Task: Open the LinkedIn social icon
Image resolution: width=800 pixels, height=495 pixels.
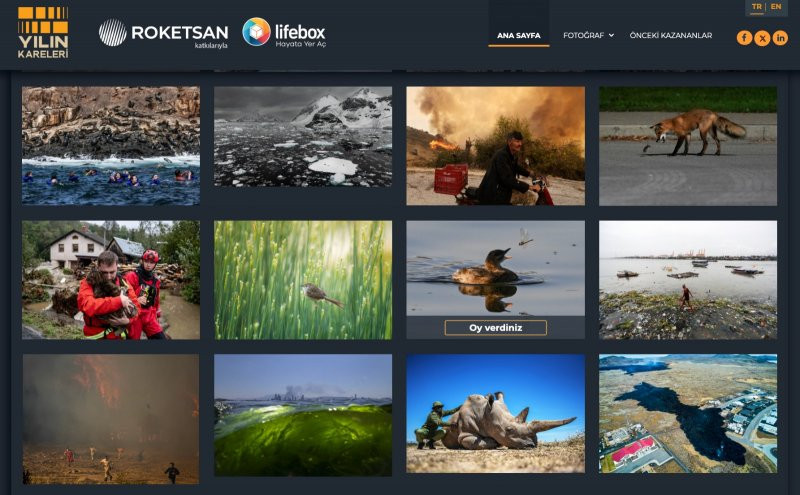Action: pyautogui.click(x=780, y=38)
